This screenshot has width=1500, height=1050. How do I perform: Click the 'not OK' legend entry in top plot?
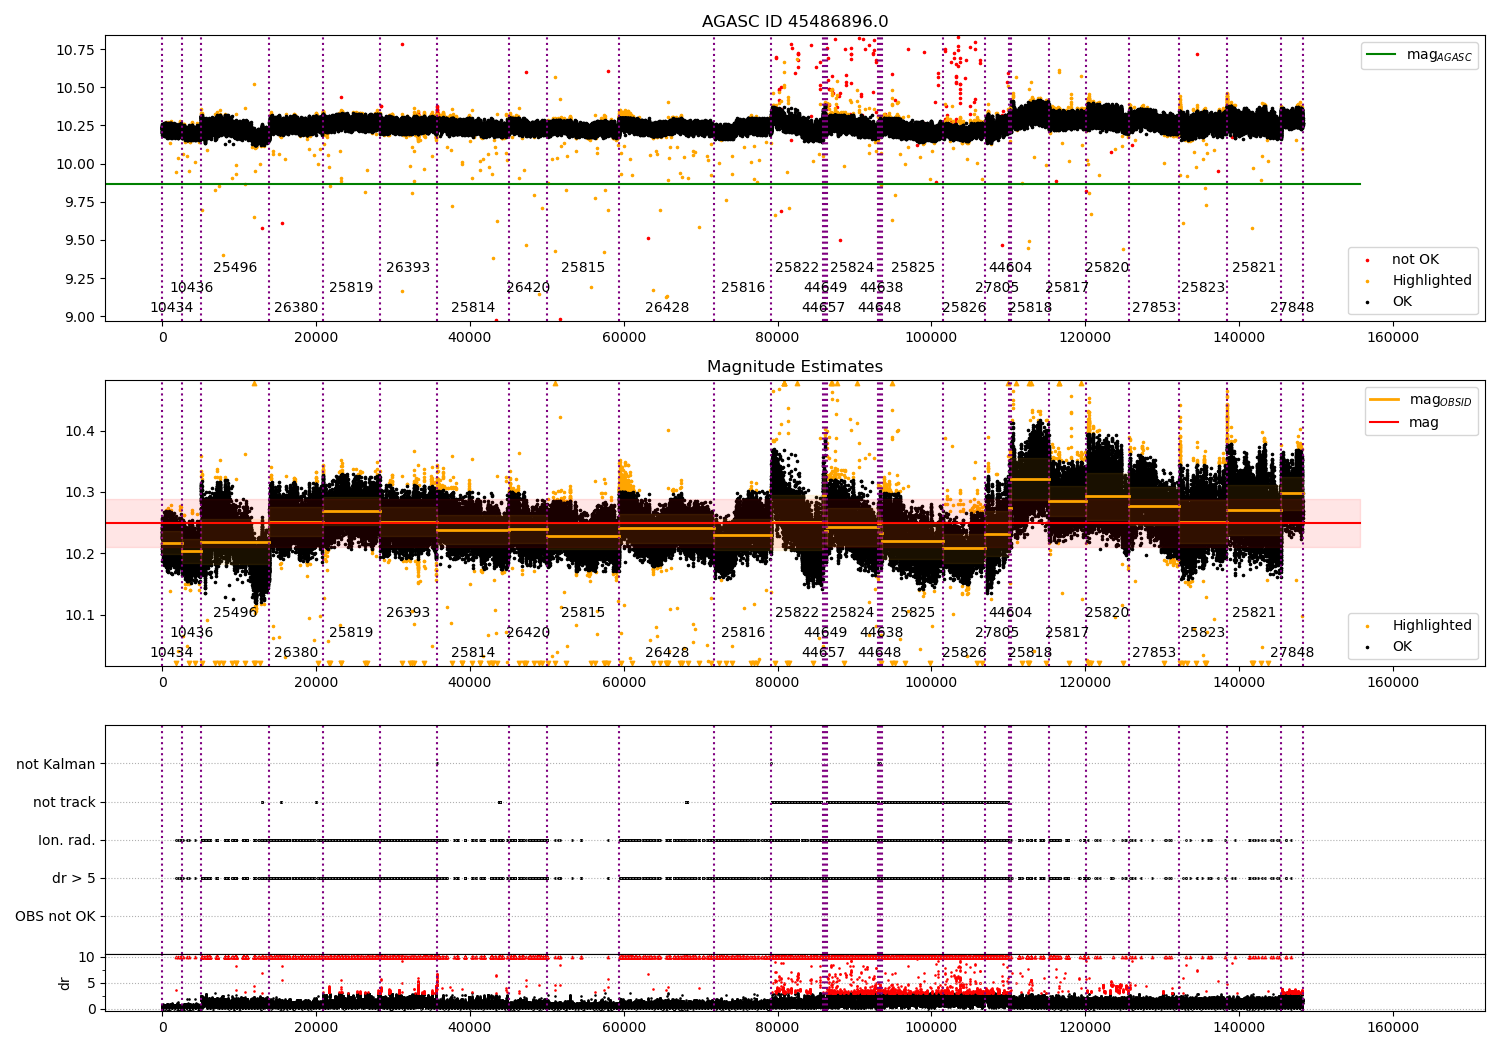coord(1415,260)
